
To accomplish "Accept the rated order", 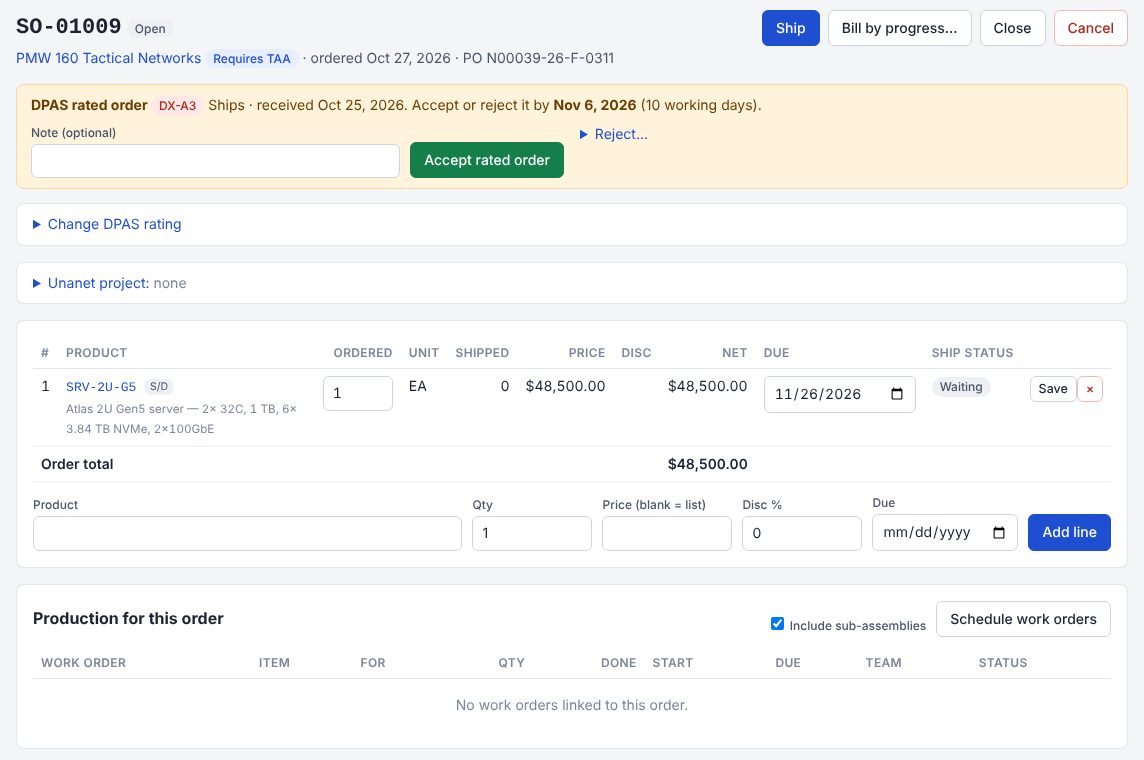I will click(487, 160).
